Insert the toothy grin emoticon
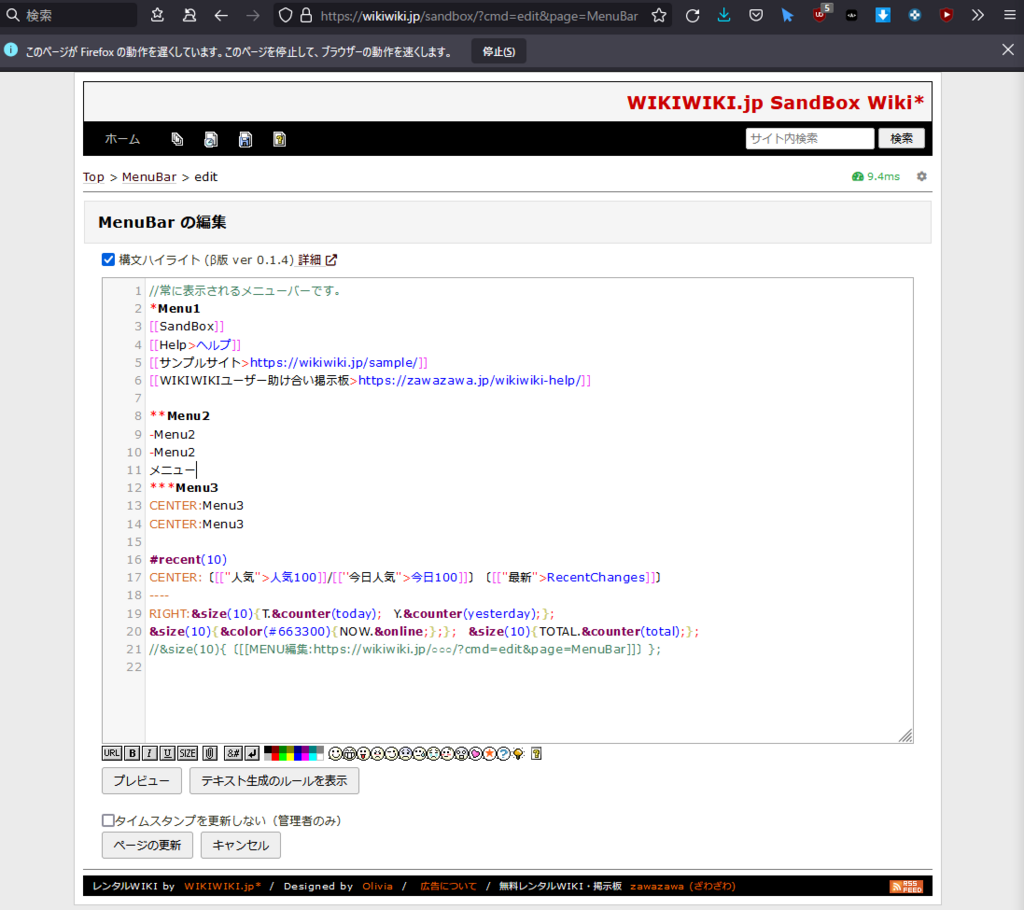The height and width of the screenshot is (910, 1024). click(349, 754)
